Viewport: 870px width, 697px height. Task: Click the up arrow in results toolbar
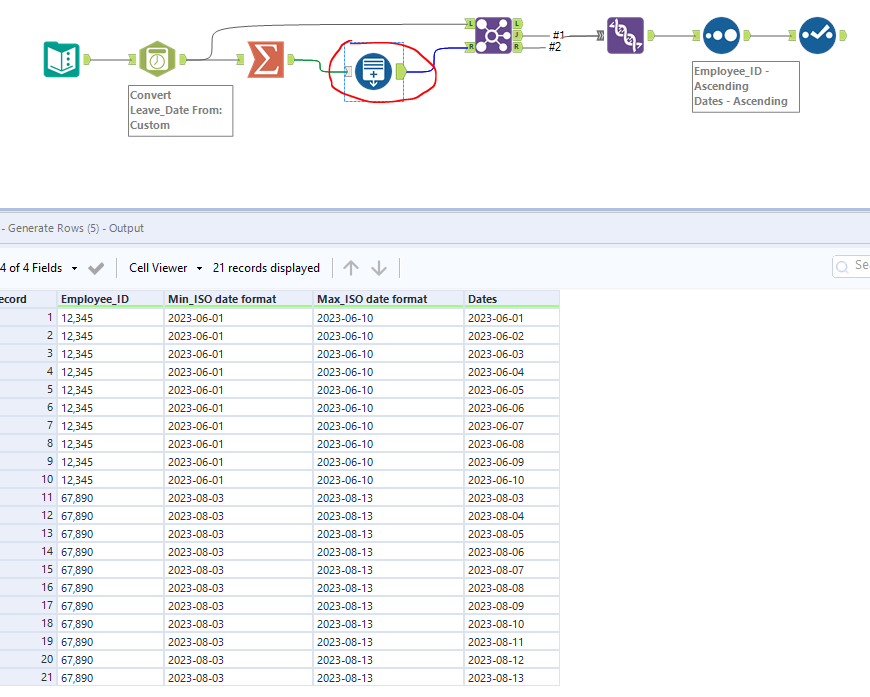click(x=351, y=268)
